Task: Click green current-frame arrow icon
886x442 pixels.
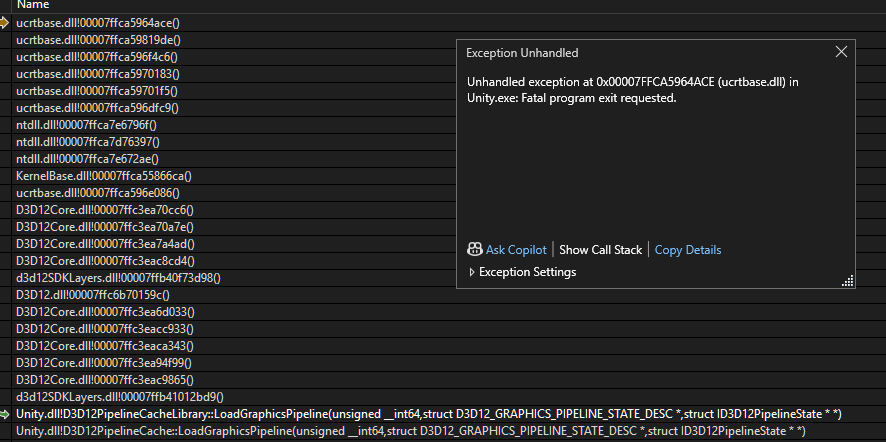Action: pos(5,414)
